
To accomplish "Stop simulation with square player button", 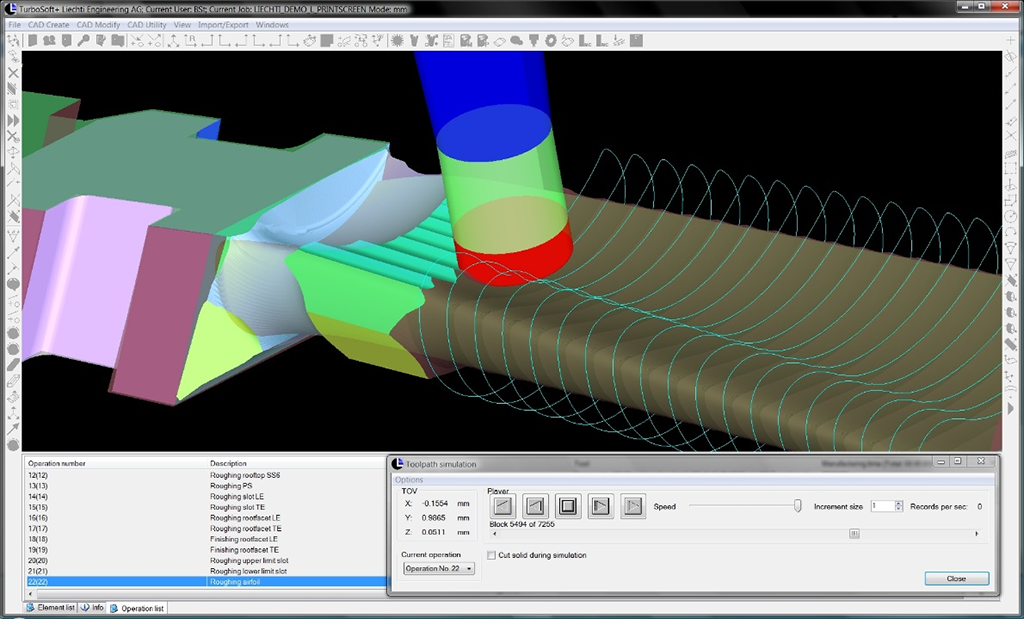I will [x=568, y=506].
